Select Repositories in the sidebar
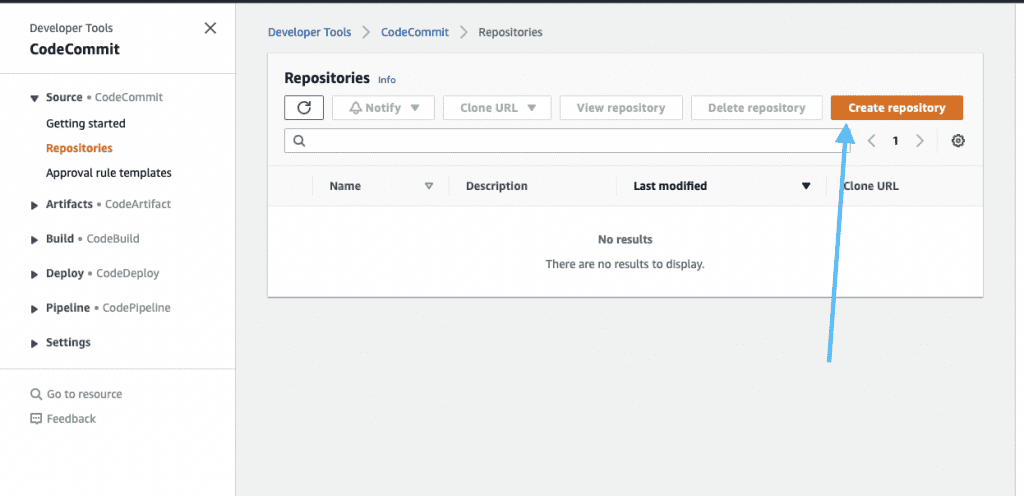The height and width of the screenshot is (496, 1024). click(79, 148)
